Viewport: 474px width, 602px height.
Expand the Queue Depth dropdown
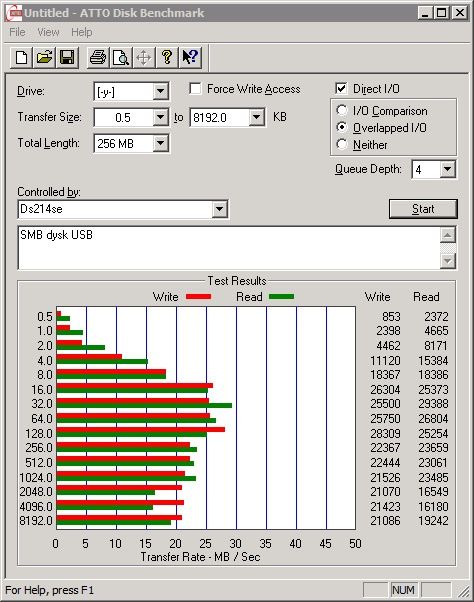tap(447, 169)
